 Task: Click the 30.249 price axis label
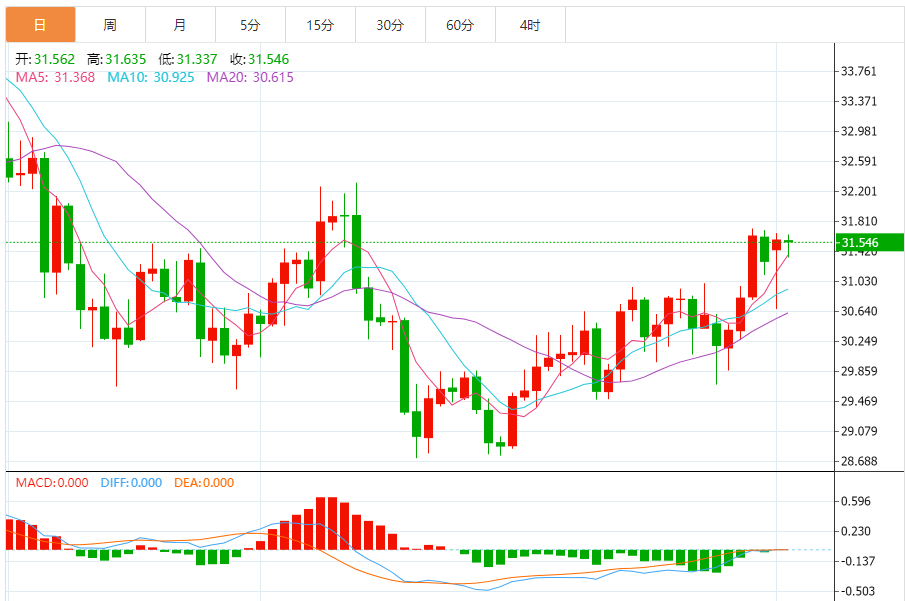click(858, 342)
